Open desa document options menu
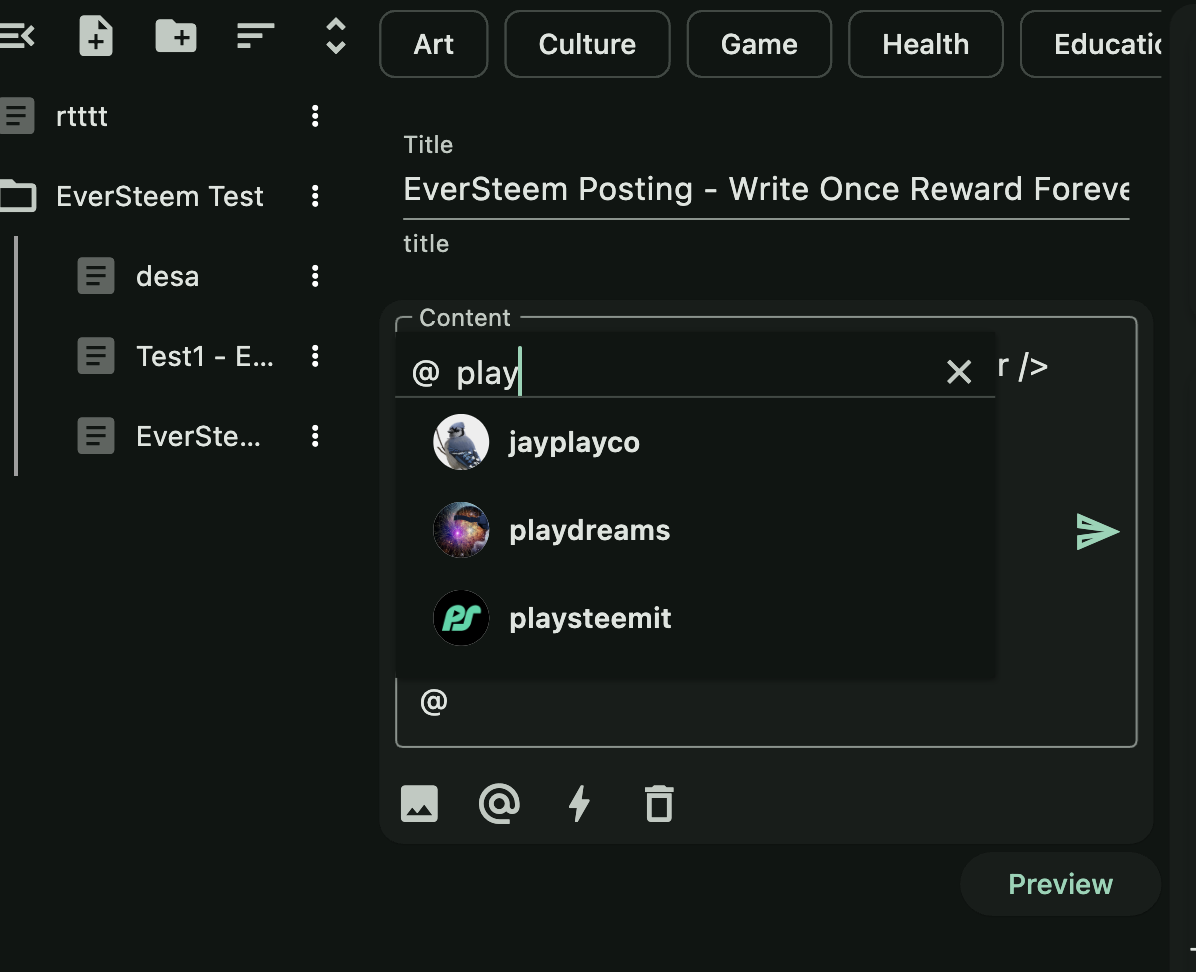The height and width of the screenshot is (972, 1196). point(315,276)
